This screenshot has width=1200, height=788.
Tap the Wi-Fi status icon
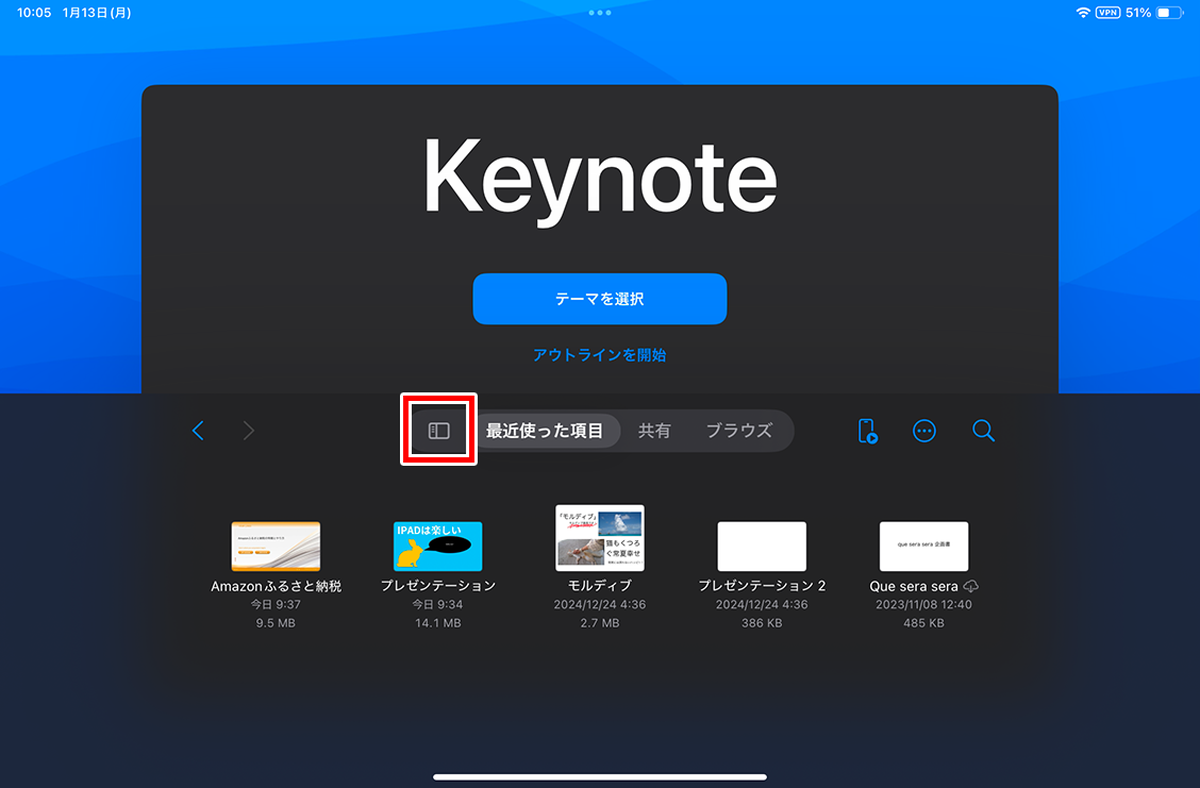[x=1083, y=13]
